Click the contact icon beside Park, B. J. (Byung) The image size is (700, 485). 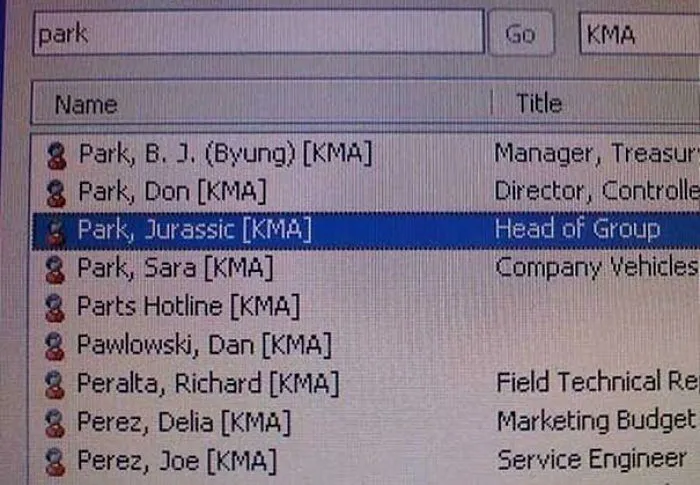[57, 156]
